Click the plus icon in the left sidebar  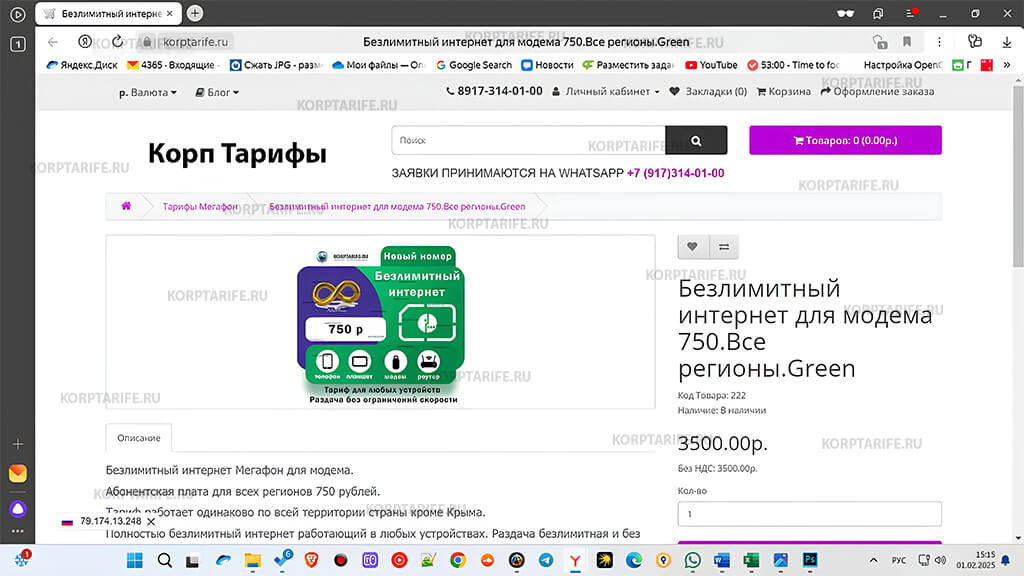18,444
